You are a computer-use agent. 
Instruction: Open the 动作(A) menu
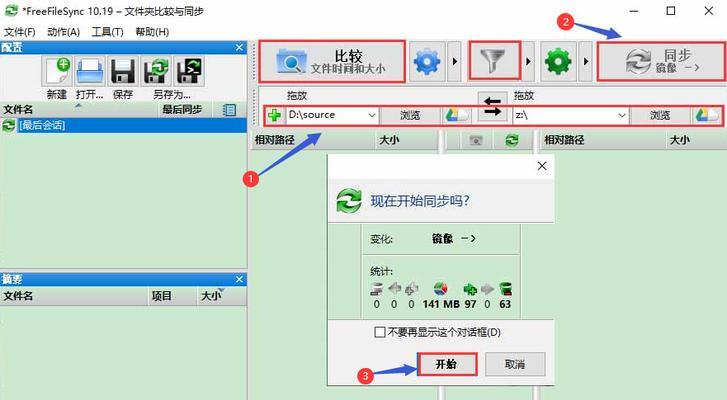click(64, 32)
